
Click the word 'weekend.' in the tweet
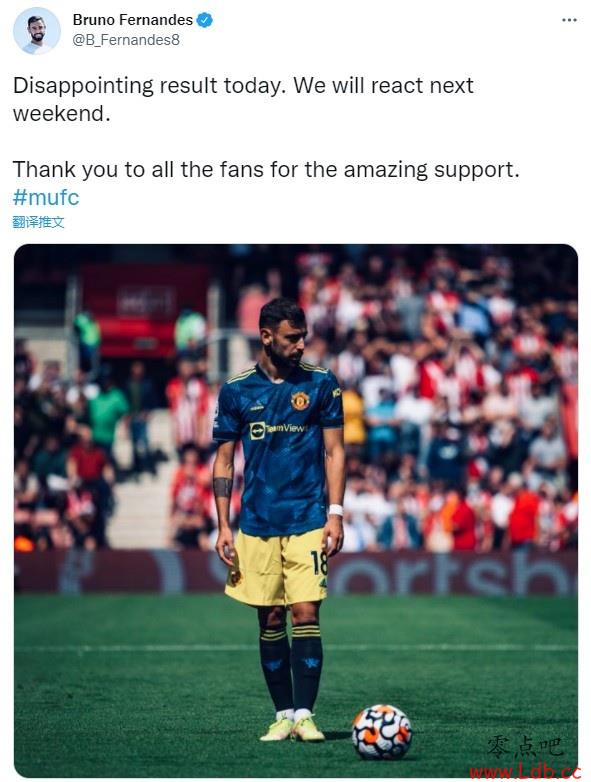tap(61, 114)
